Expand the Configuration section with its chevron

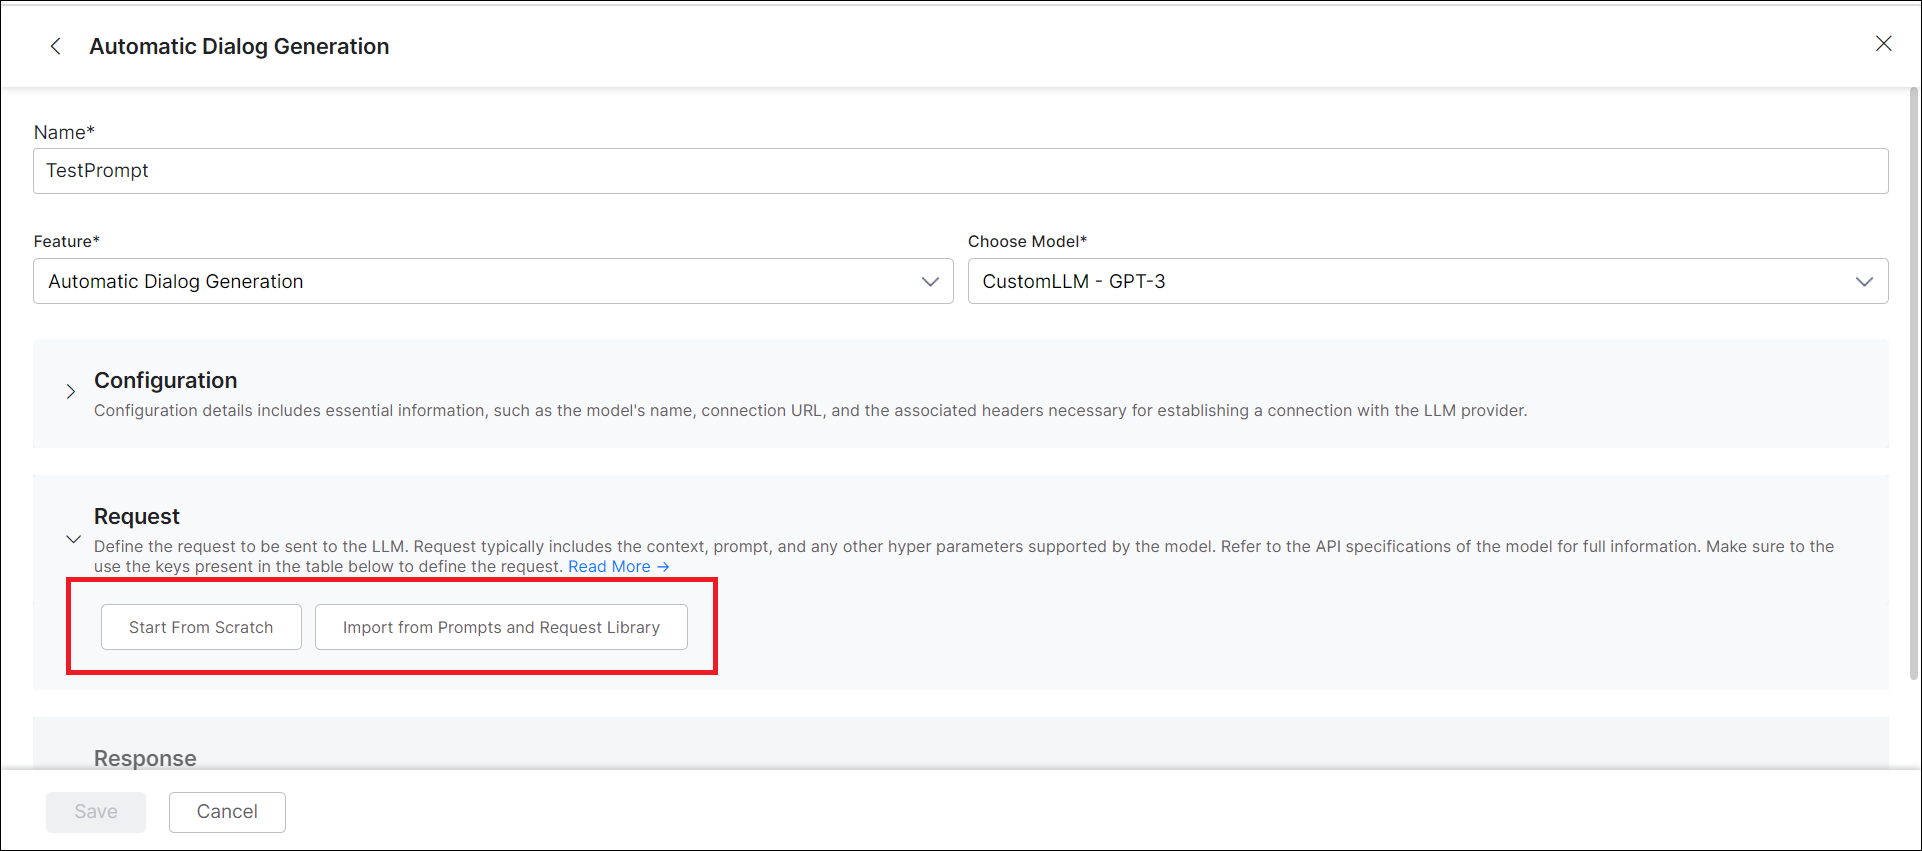[71, 392]
